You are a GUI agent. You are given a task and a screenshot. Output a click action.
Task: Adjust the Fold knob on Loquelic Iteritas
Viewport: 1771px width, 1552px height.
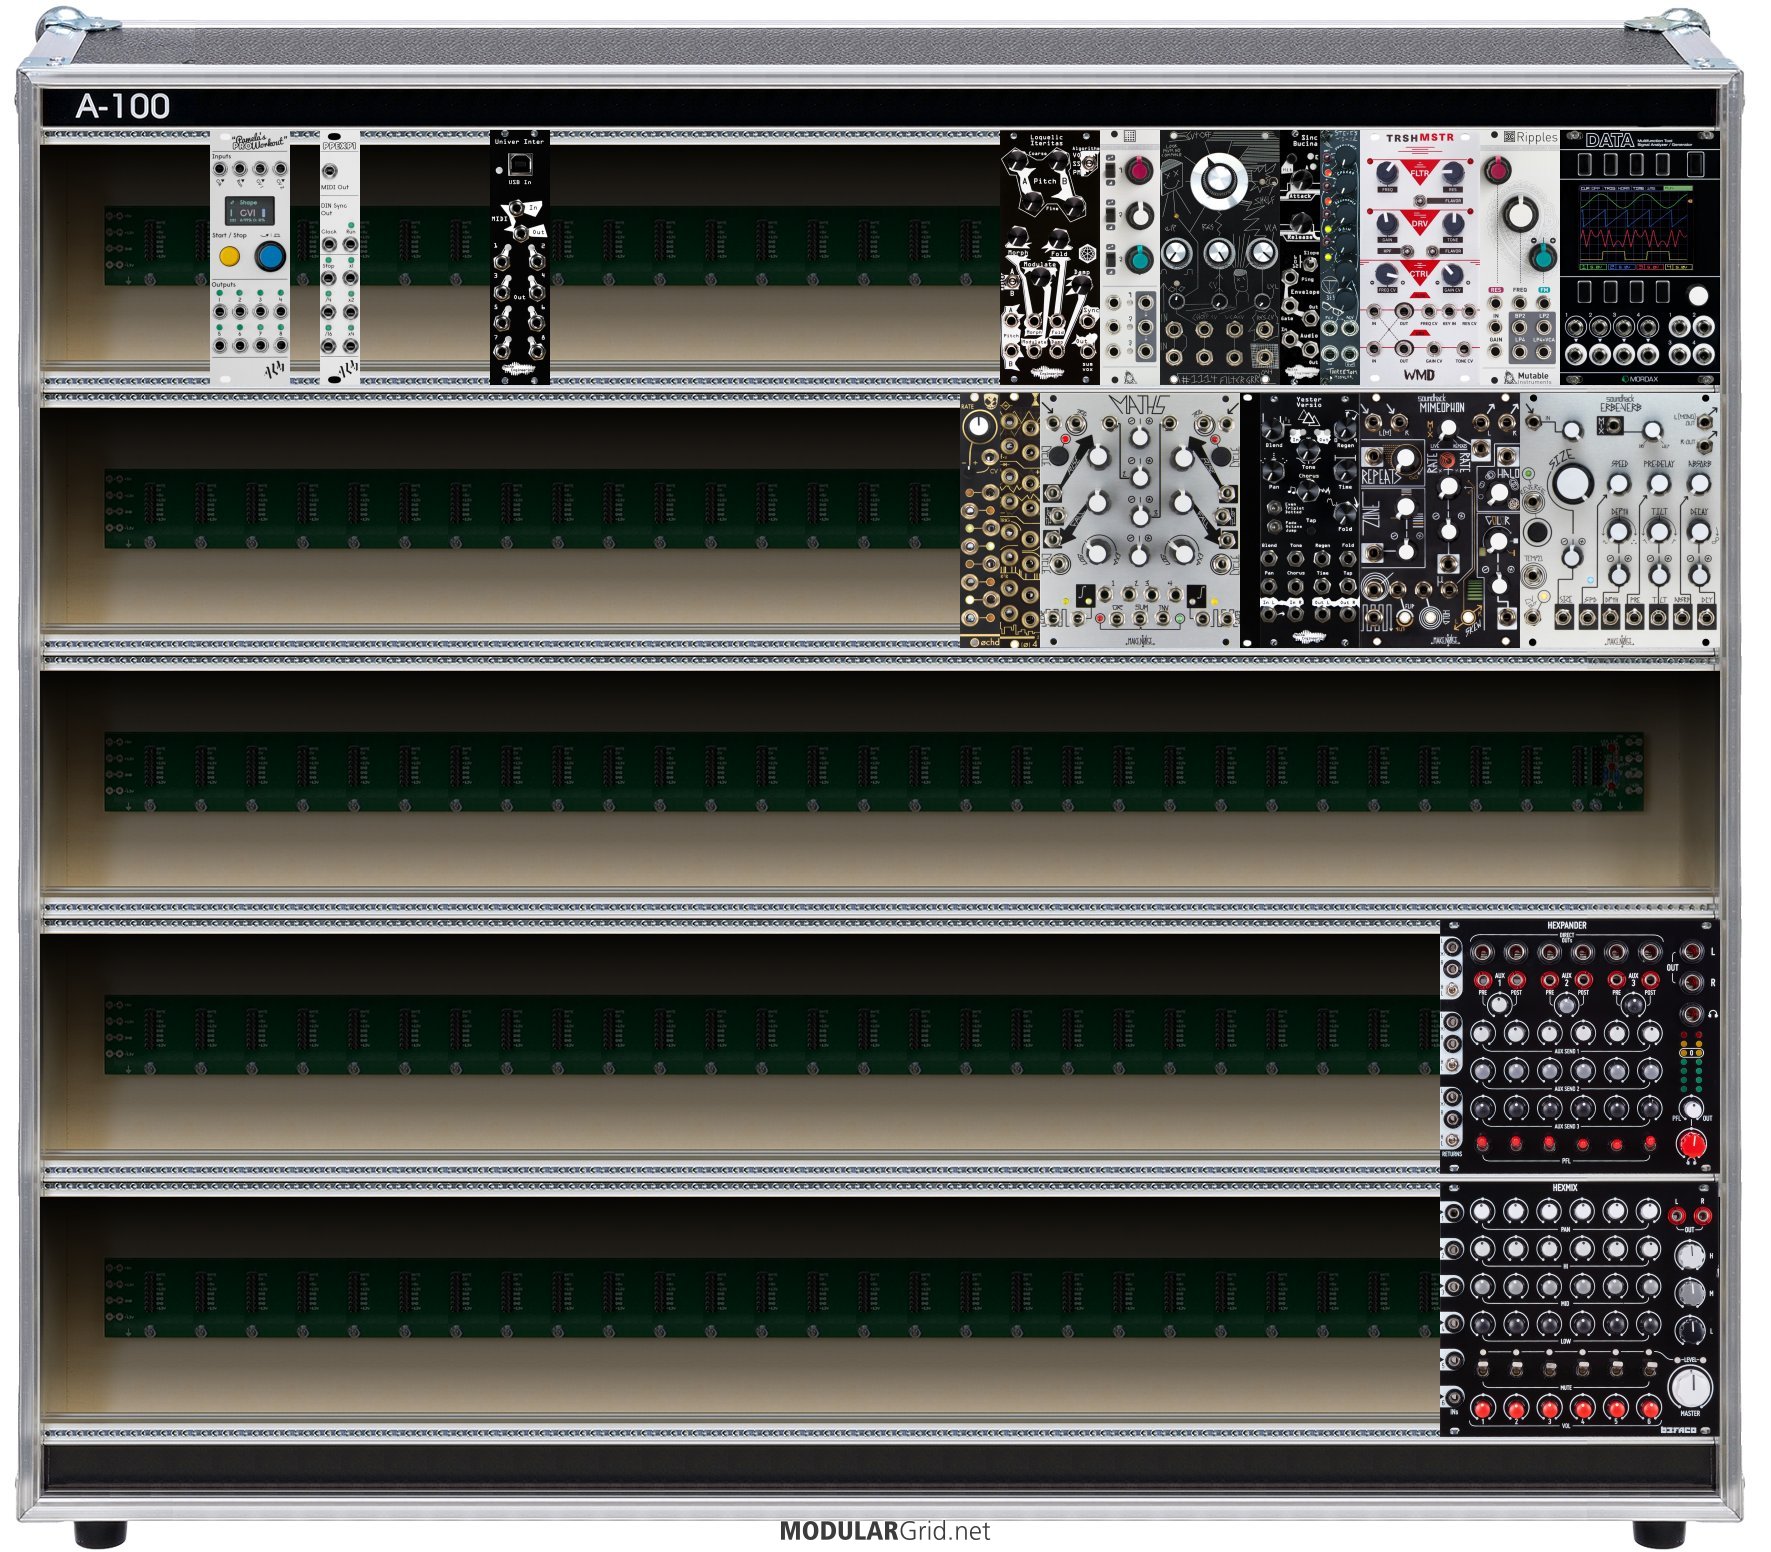(x=1059, y=240)
